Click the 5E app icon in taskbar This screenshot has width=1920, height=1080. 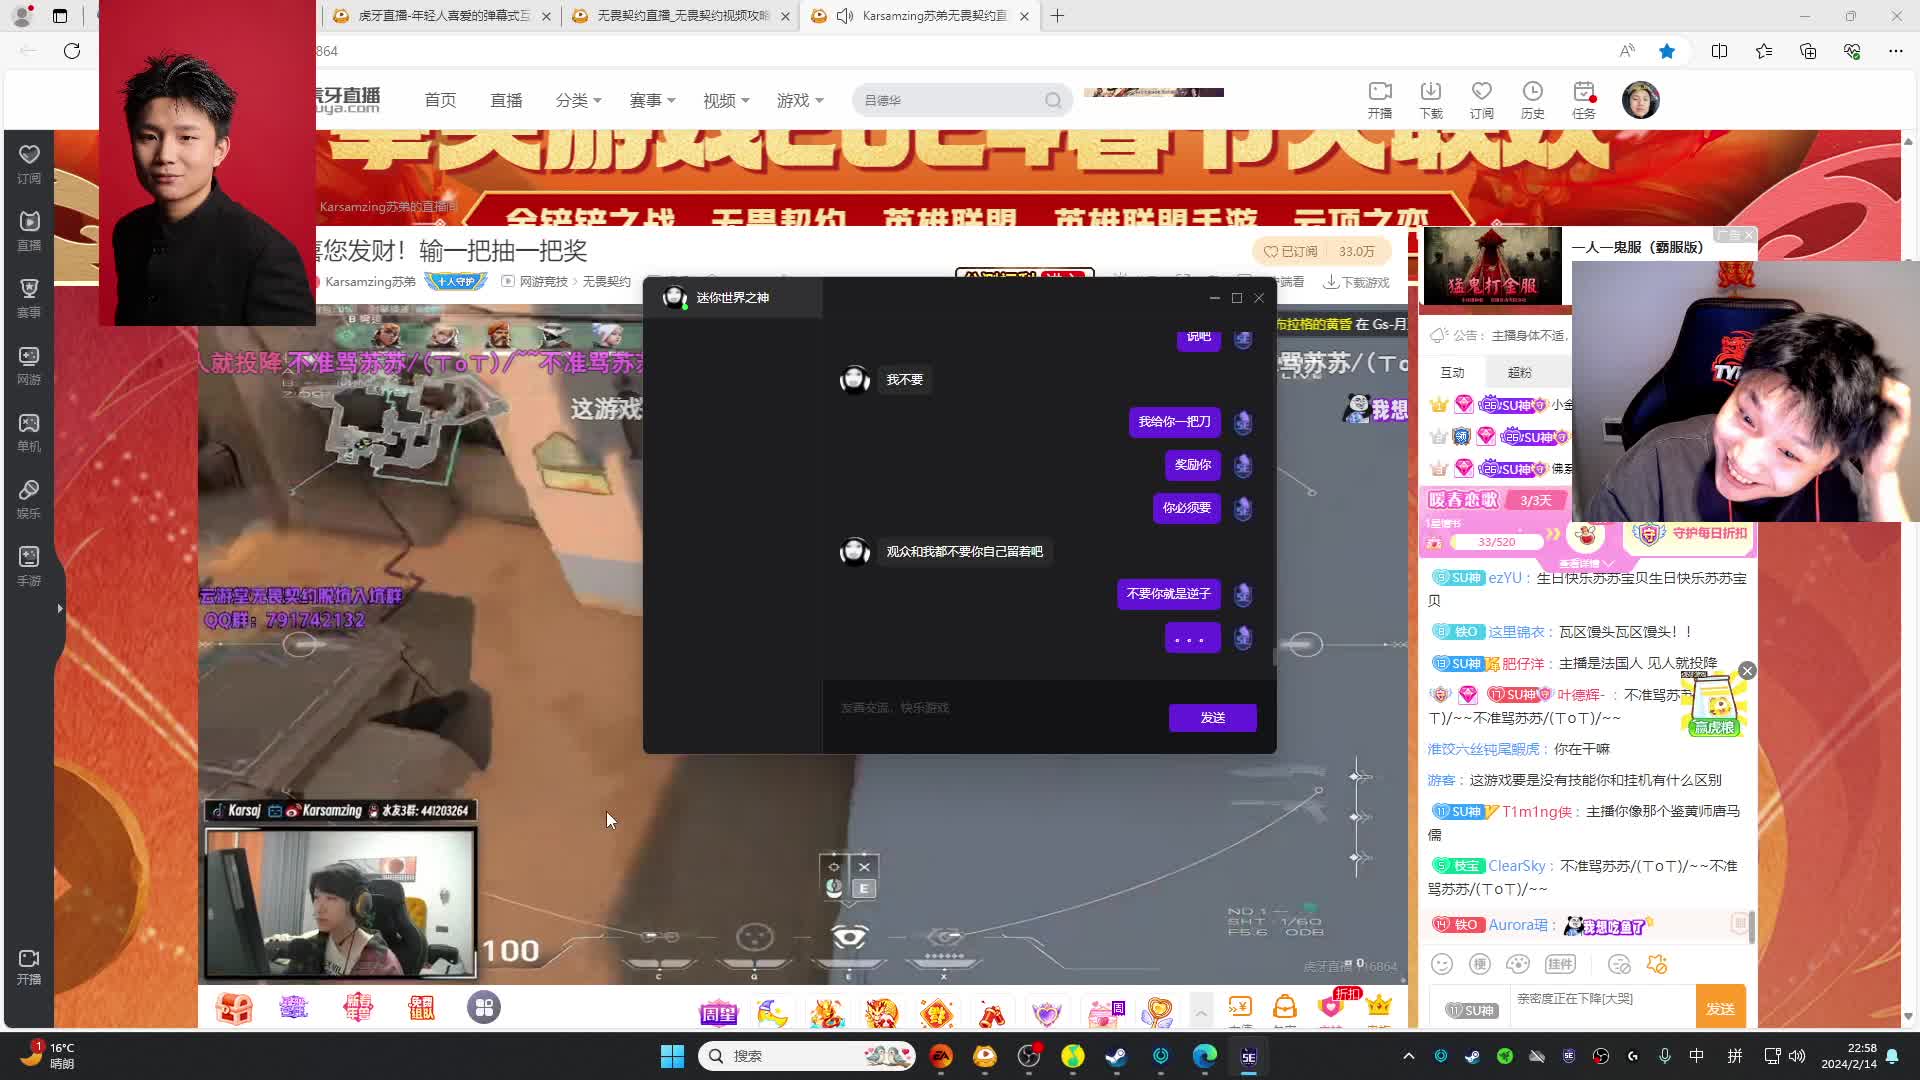point(1249,1056)
